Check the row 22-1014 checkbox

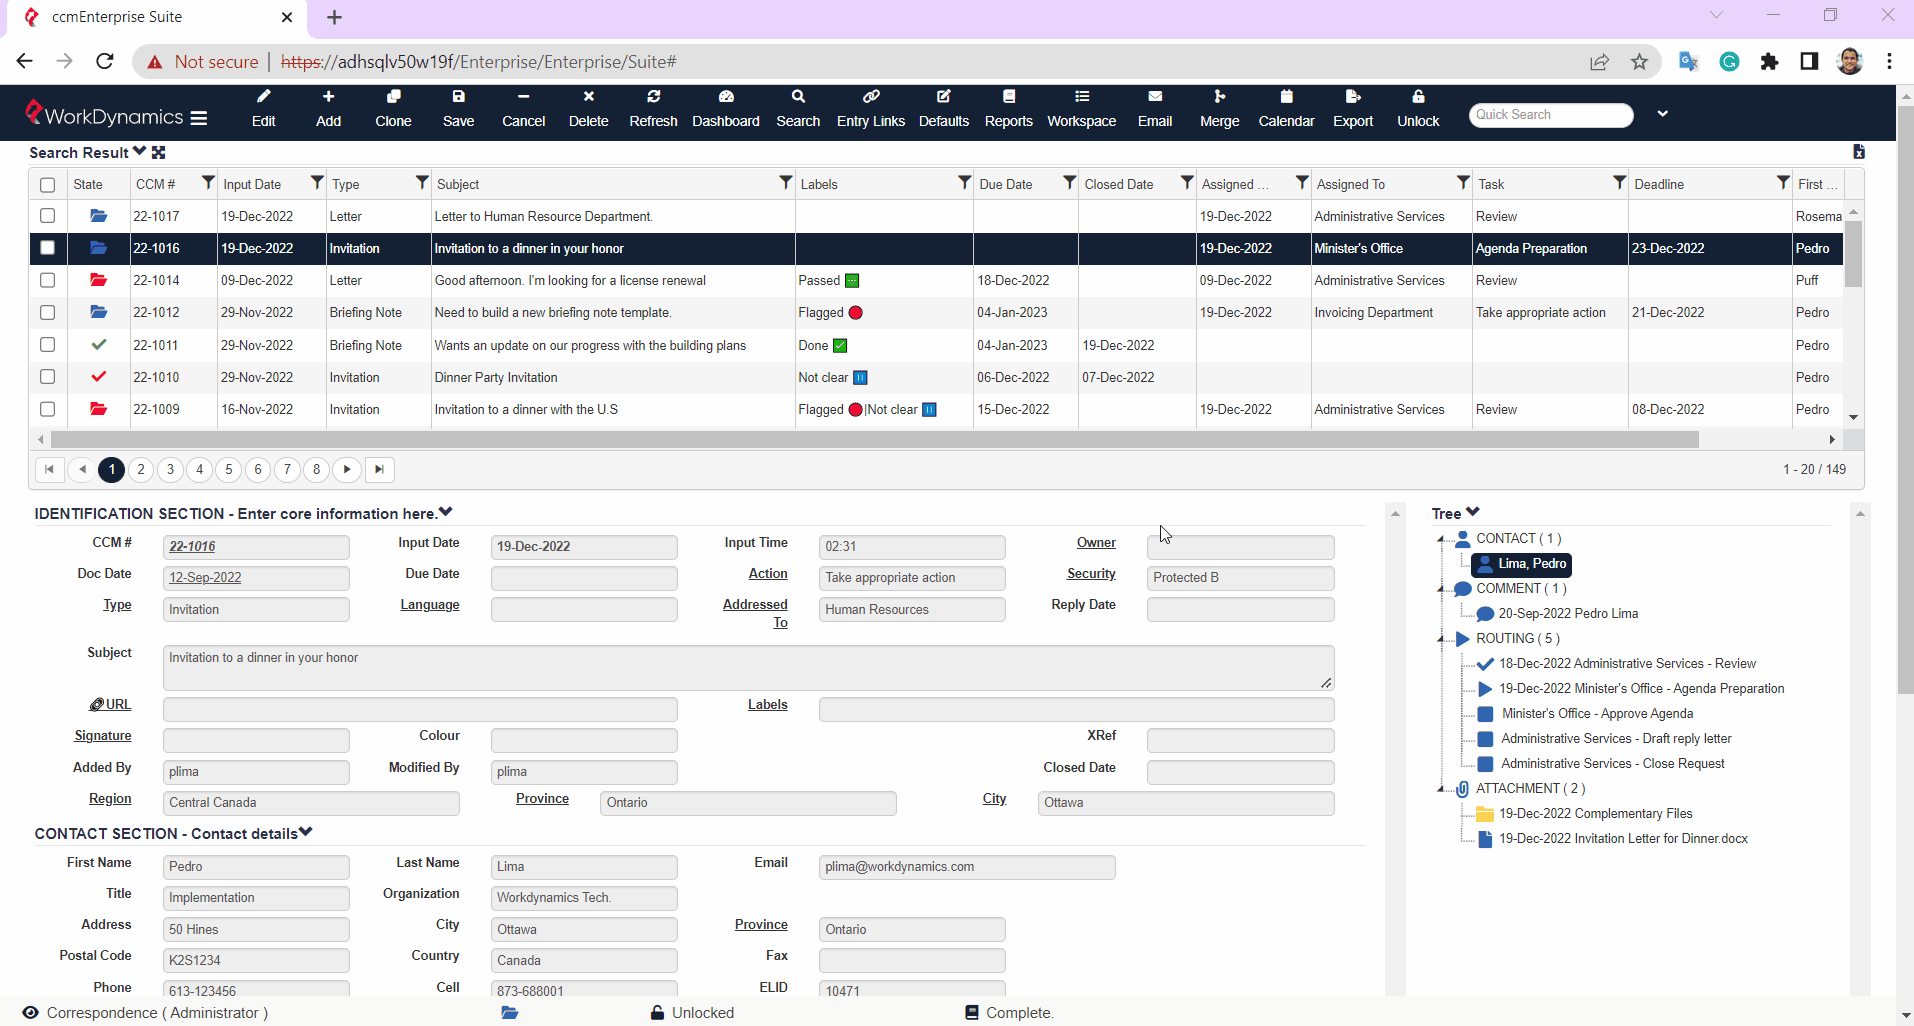[47, 280]
